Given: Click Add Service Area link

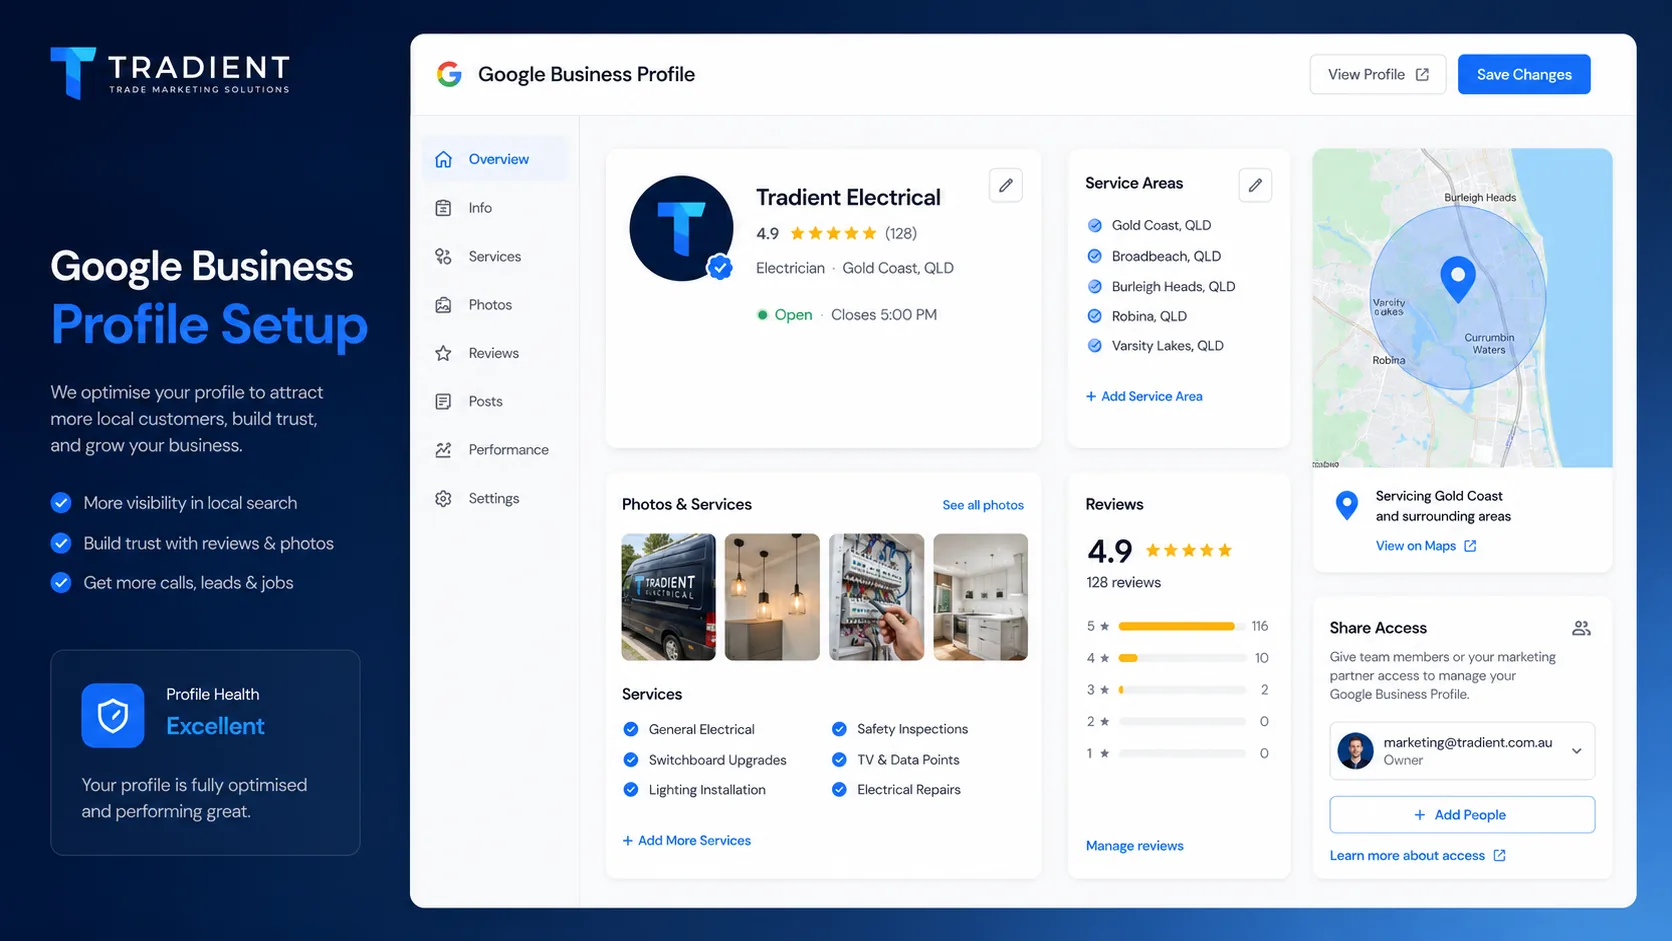Looking at the screenshot, I should [x=1144, y=397].
